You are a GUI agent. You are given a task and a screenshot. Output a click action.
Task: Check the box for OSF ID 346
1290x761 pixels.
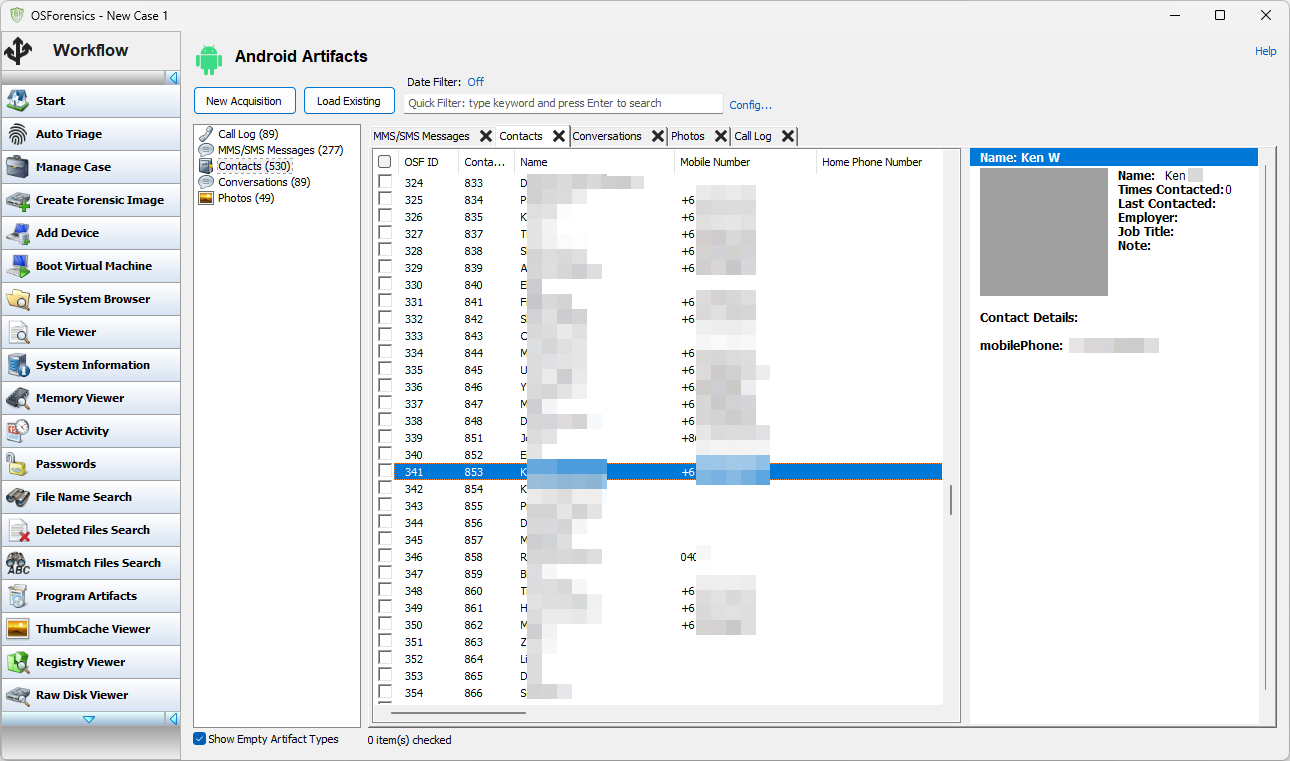coord(385,556)
